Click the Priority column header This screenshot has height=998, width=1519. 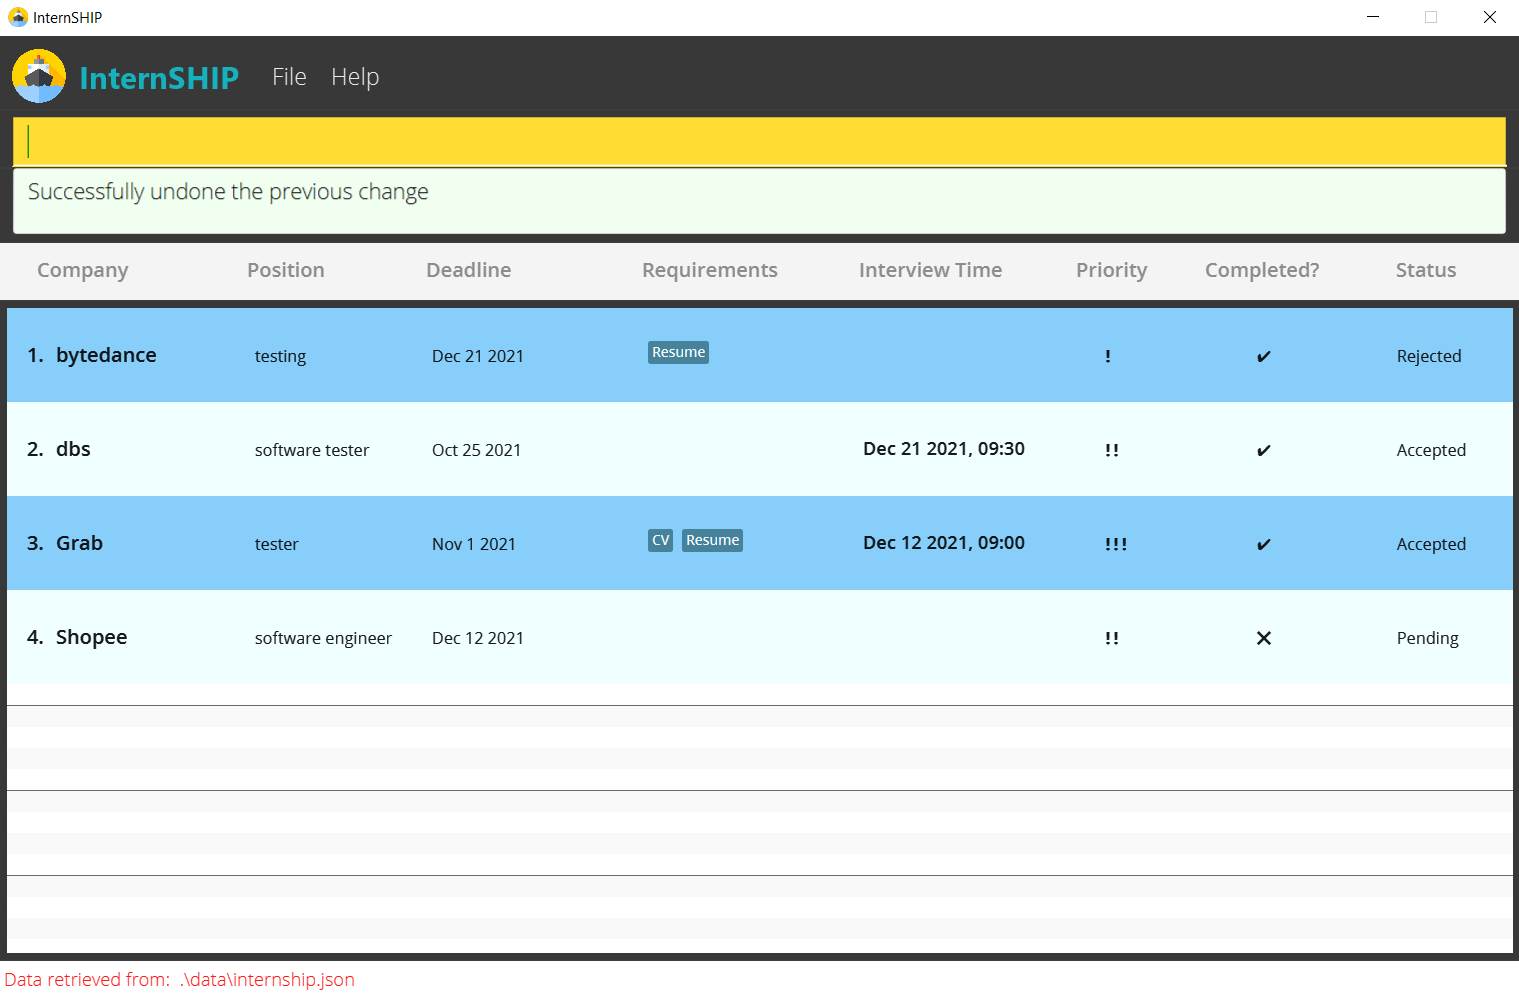click(x=1111, y=270)
